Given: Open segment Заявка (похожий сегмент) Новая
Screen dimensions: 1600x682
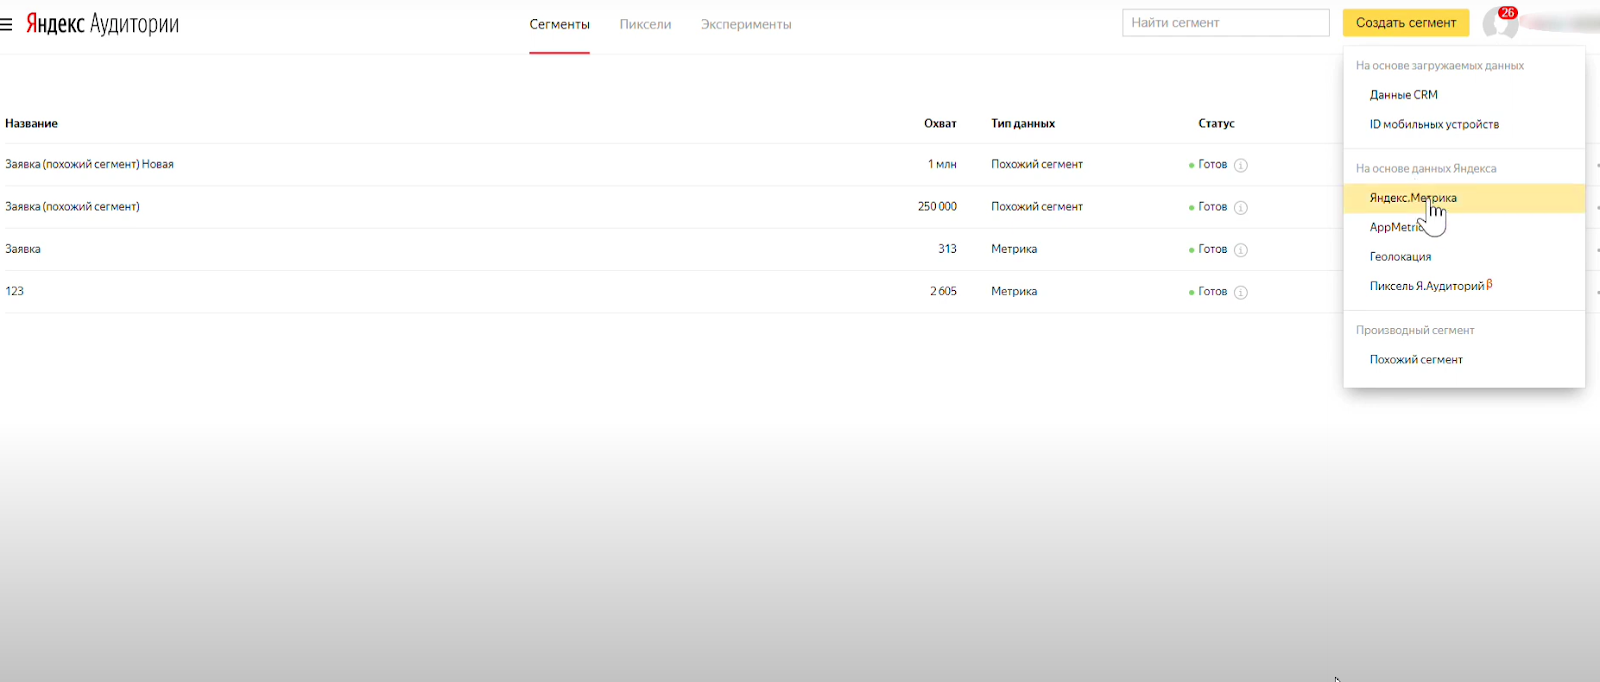Looking at the screenshot, I should pos(89,164).
